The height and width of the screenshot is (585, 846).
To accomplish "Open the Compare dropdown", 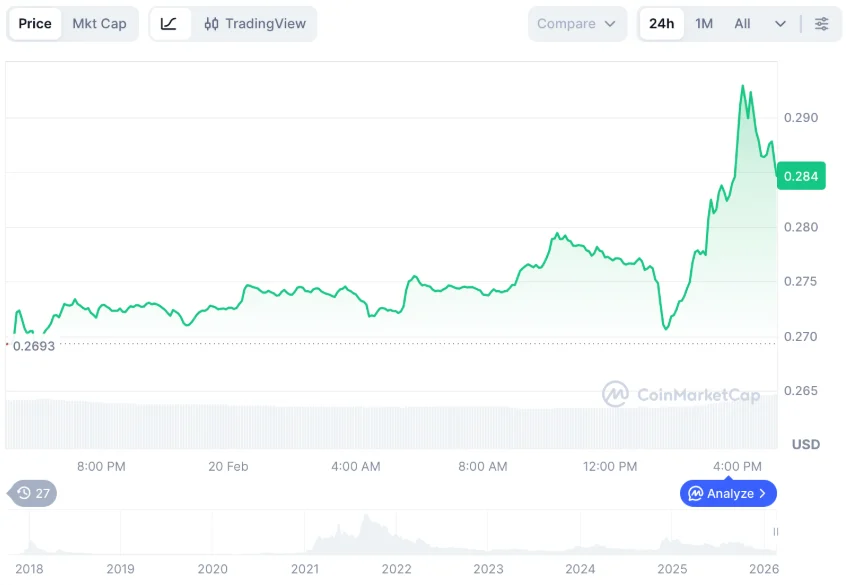I will (577, 23).
